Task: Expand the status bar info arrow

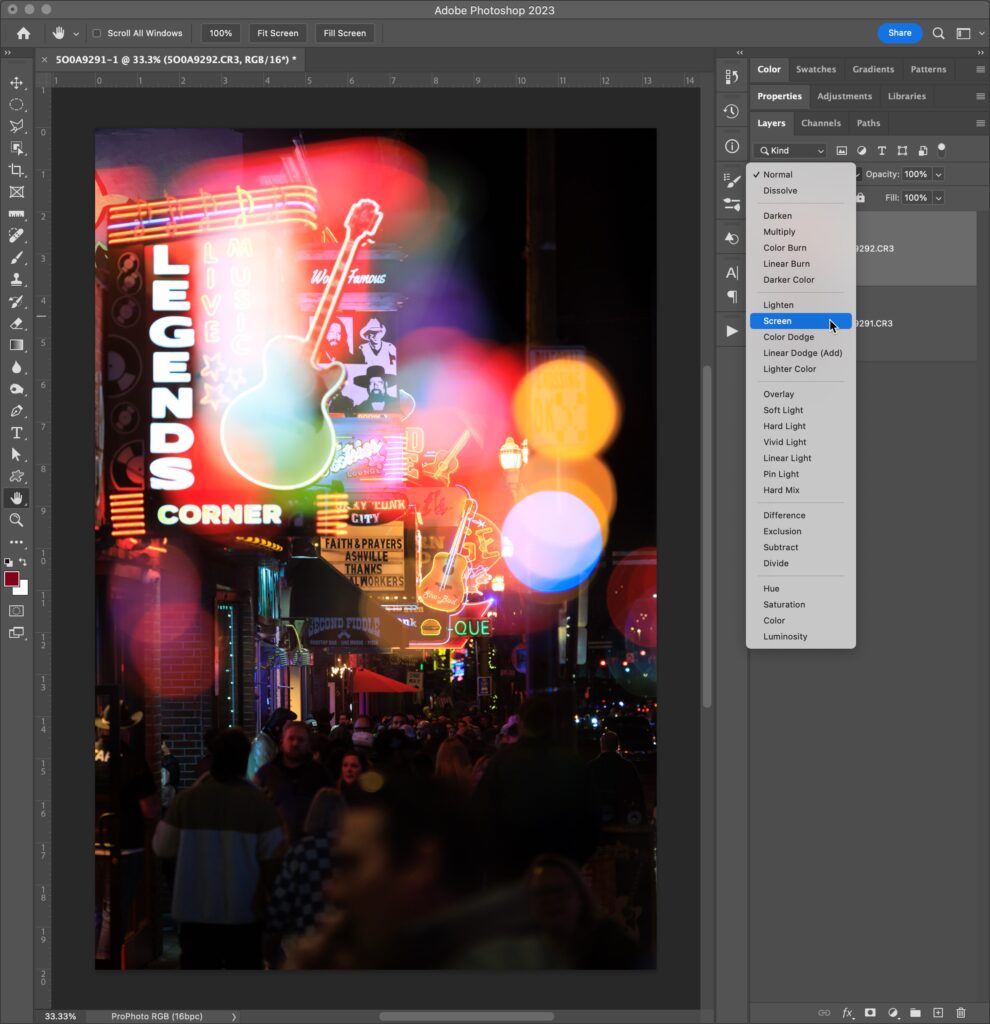Action: point(234,1017)
